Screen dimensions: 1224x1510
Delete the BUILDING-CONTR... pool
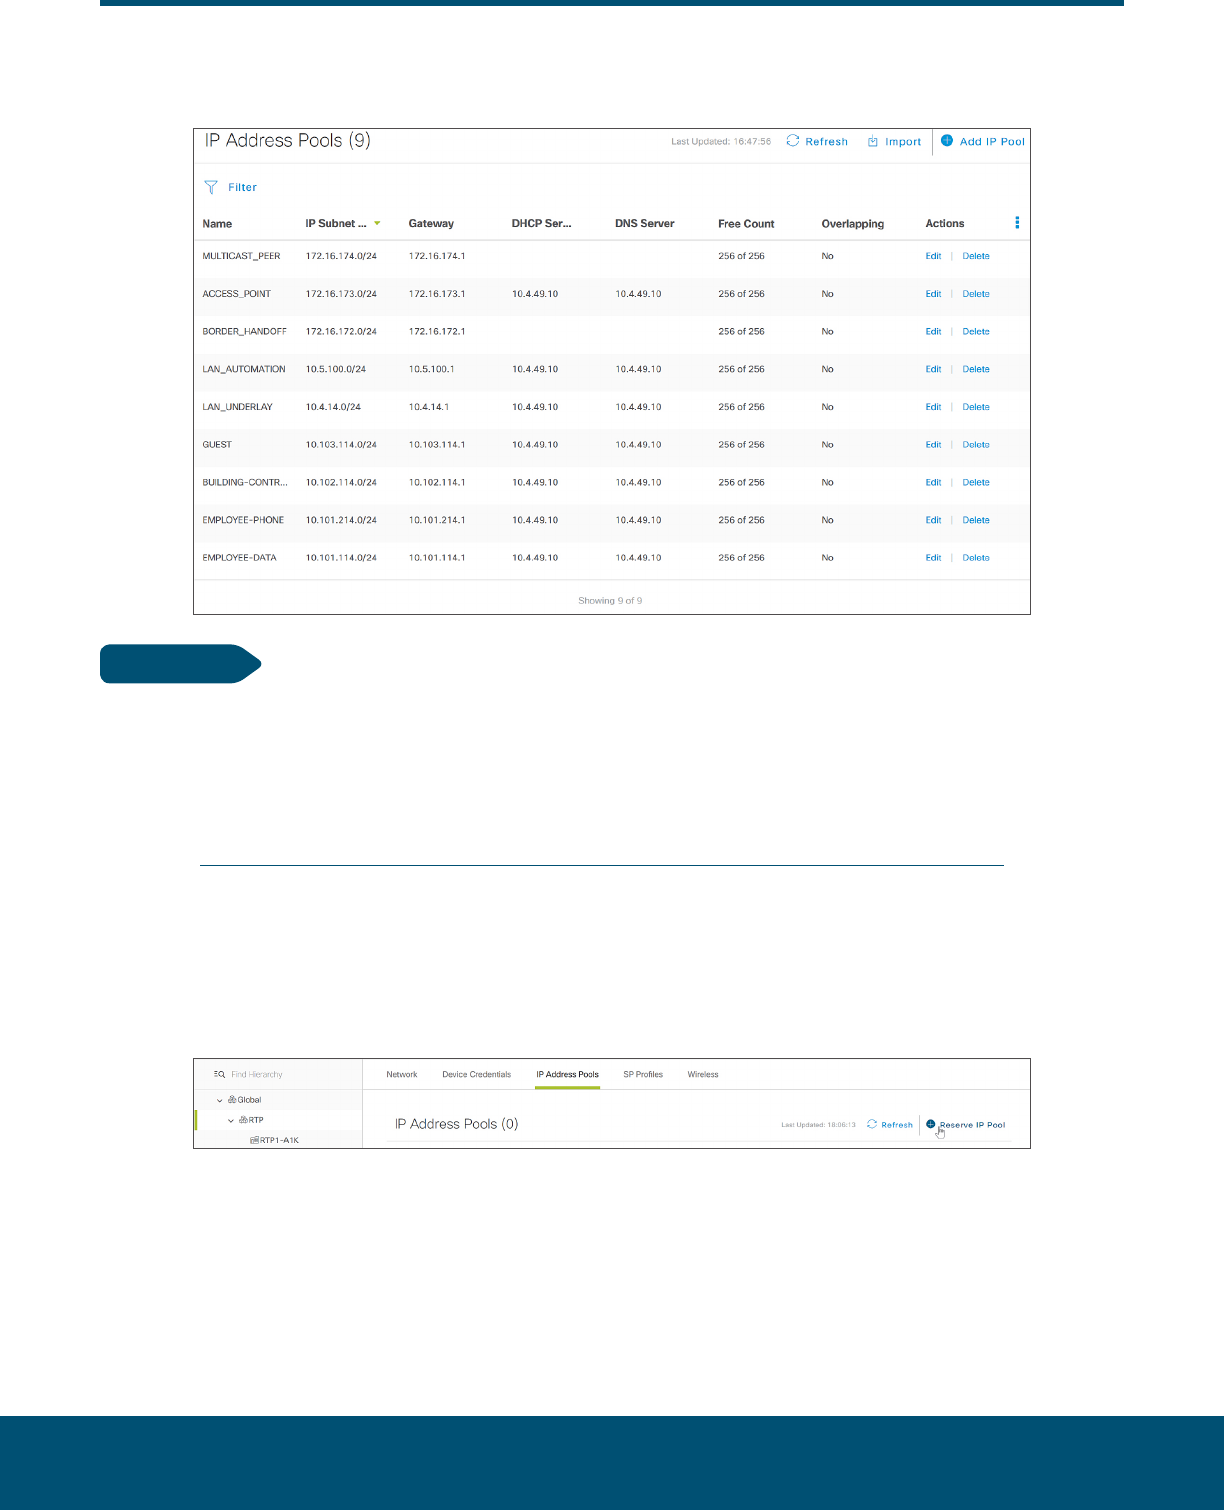[976, 482]
